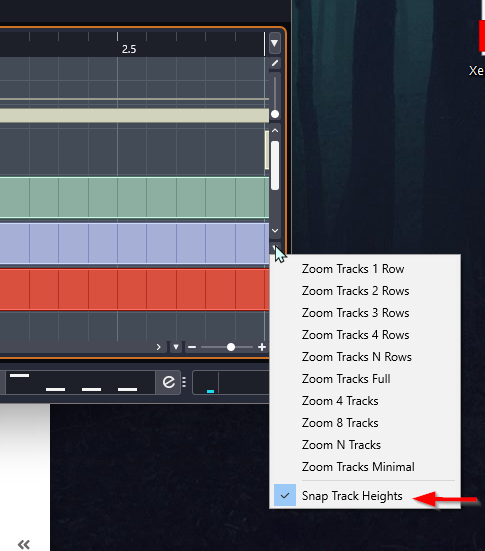Viewport: 485px width, 551px height.
Task: Choose Zoom Tracks 3 Rows
Action: (x=365, y=313)
